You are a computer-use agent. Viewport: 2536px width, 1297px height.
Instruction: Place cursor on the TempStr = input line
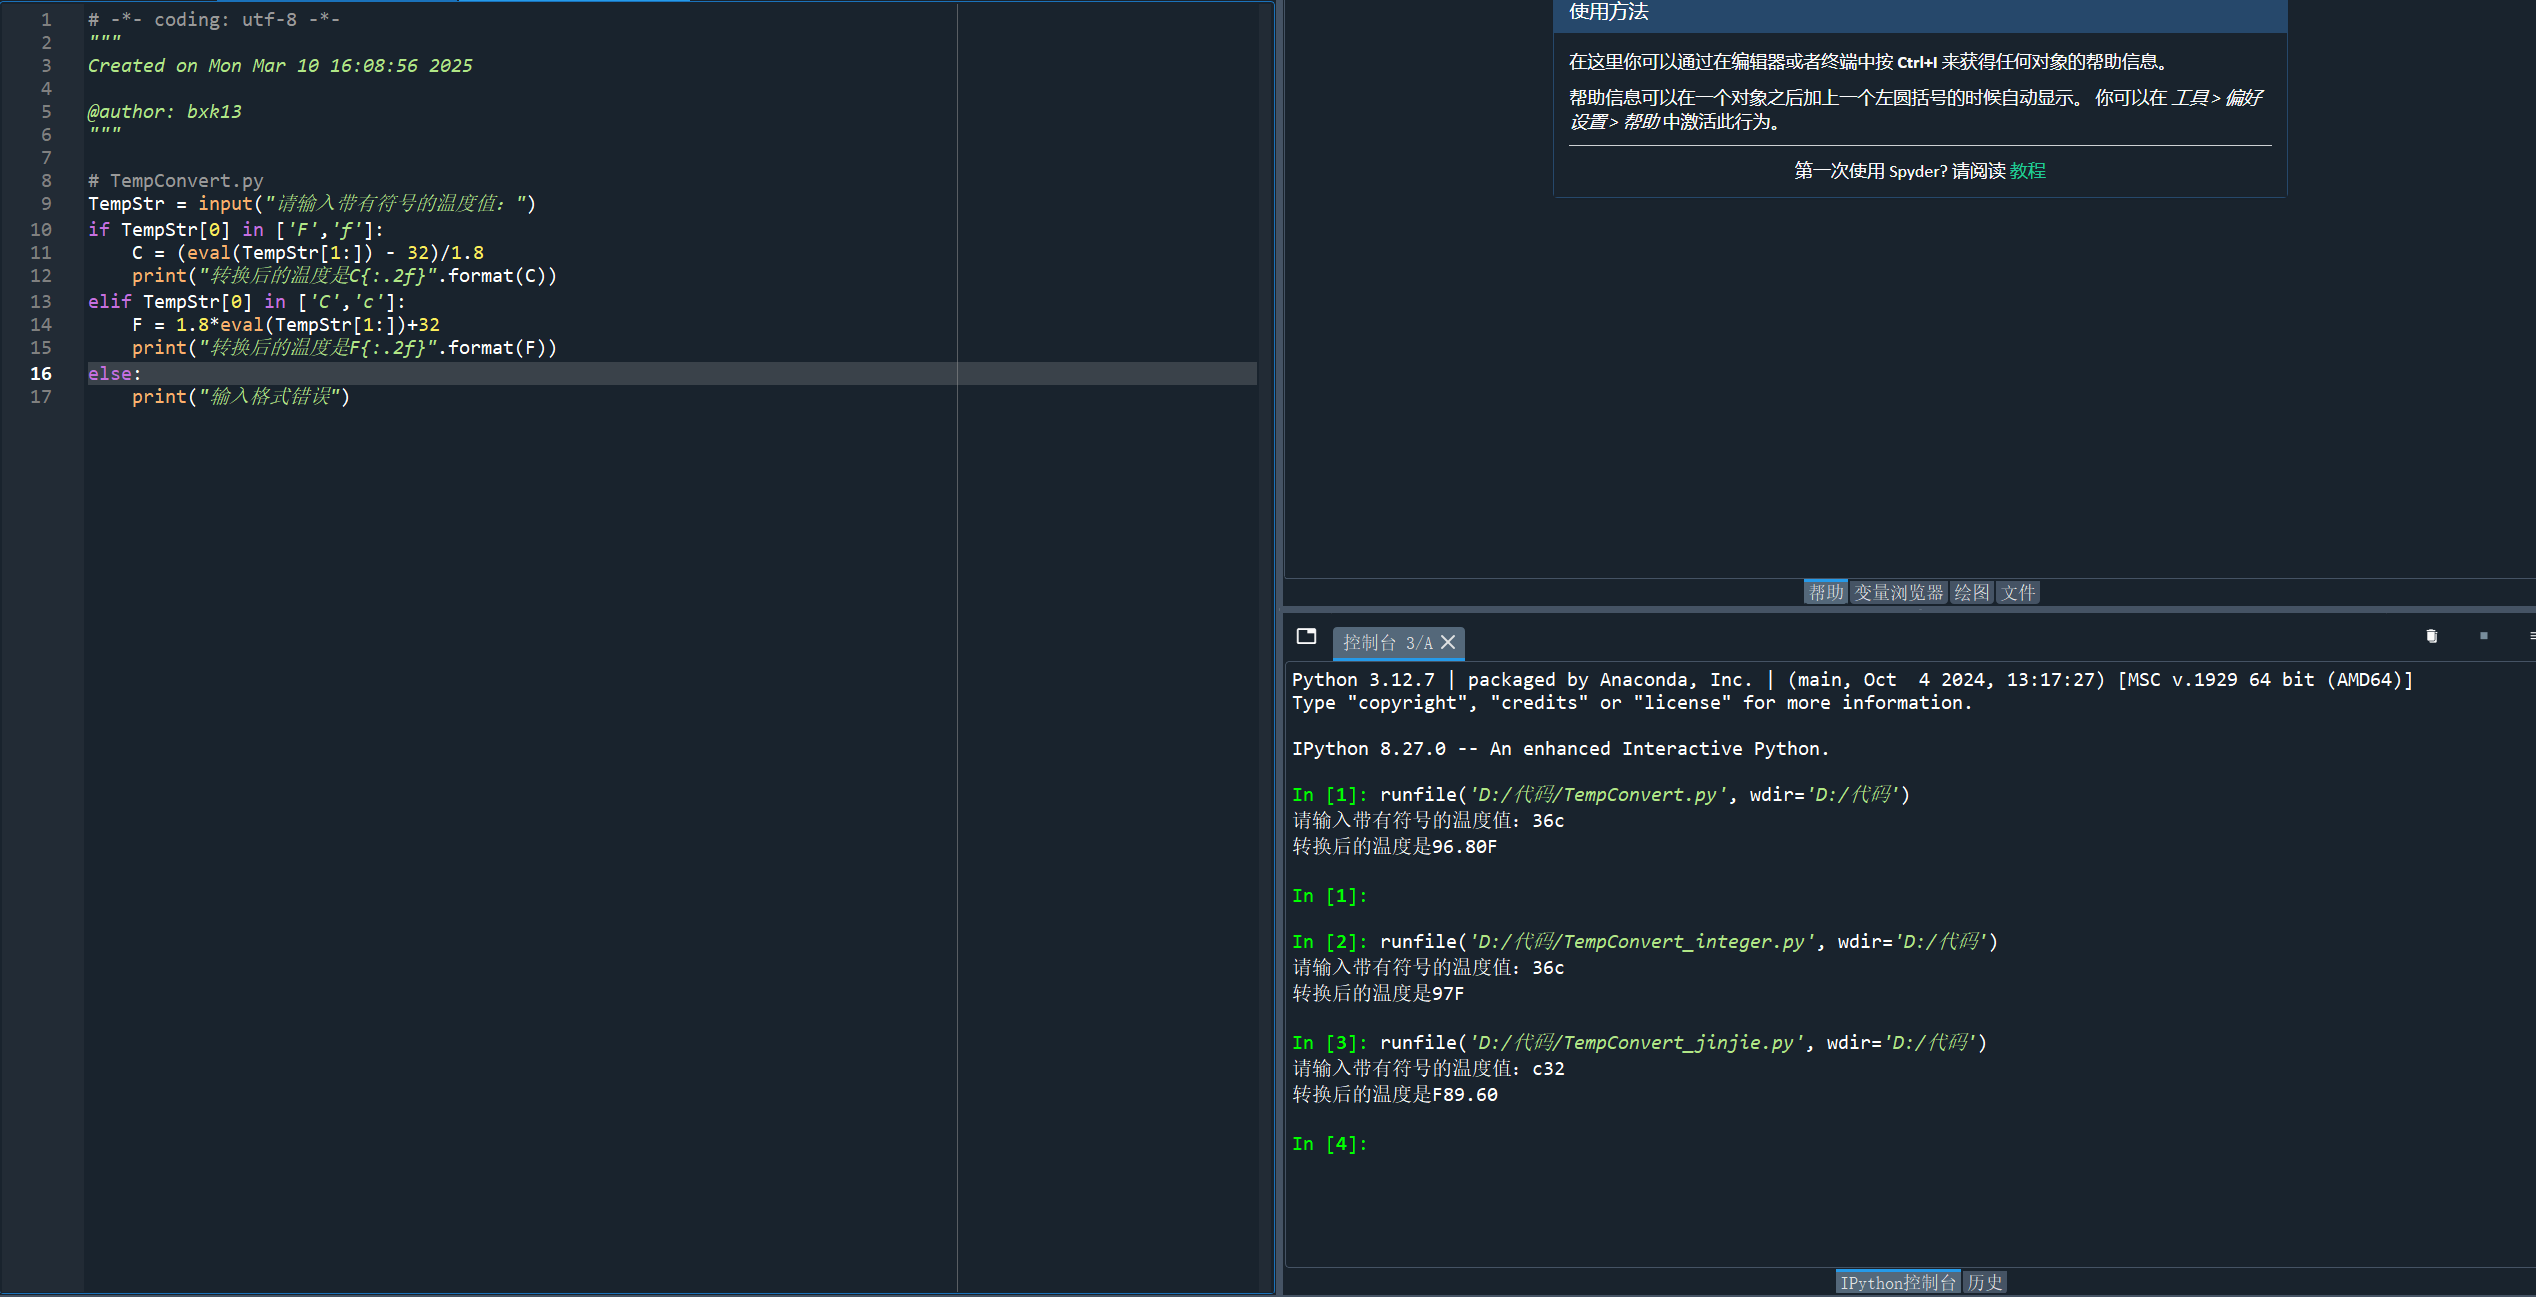(x=311, y=204)
